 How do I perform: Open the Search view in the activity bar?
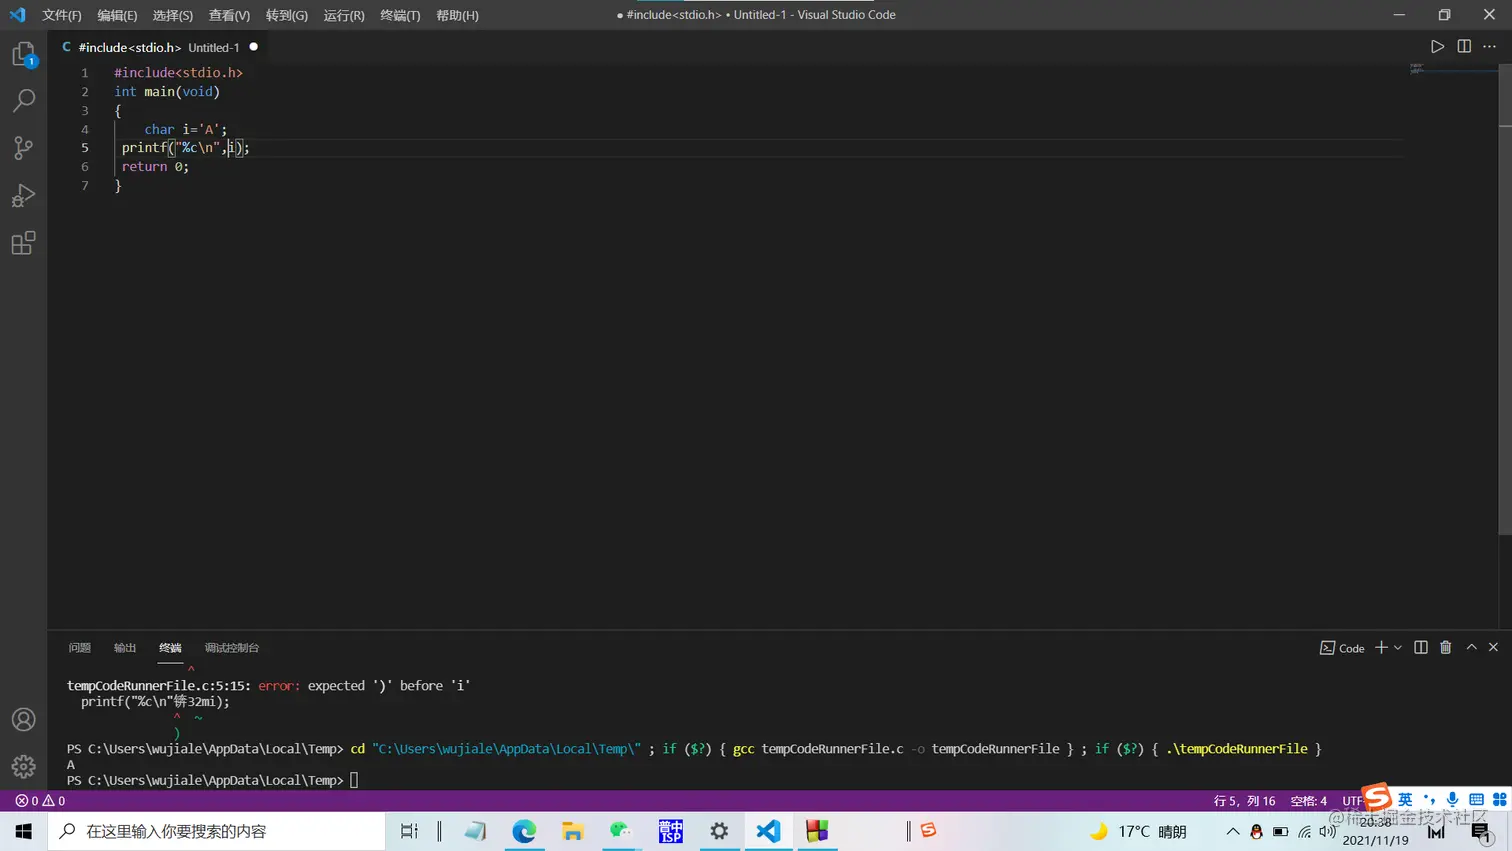tap(24, 100)
